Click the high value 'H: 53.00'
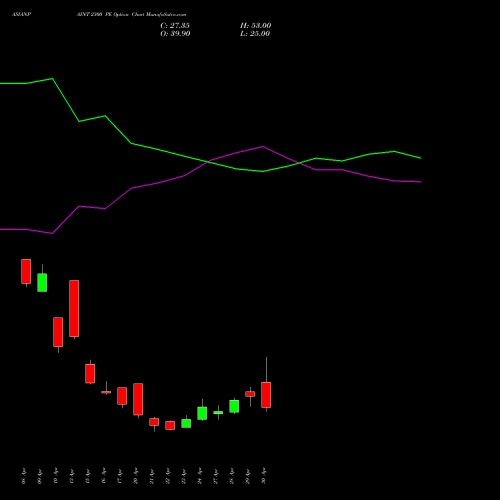 [x=255, y=26]
